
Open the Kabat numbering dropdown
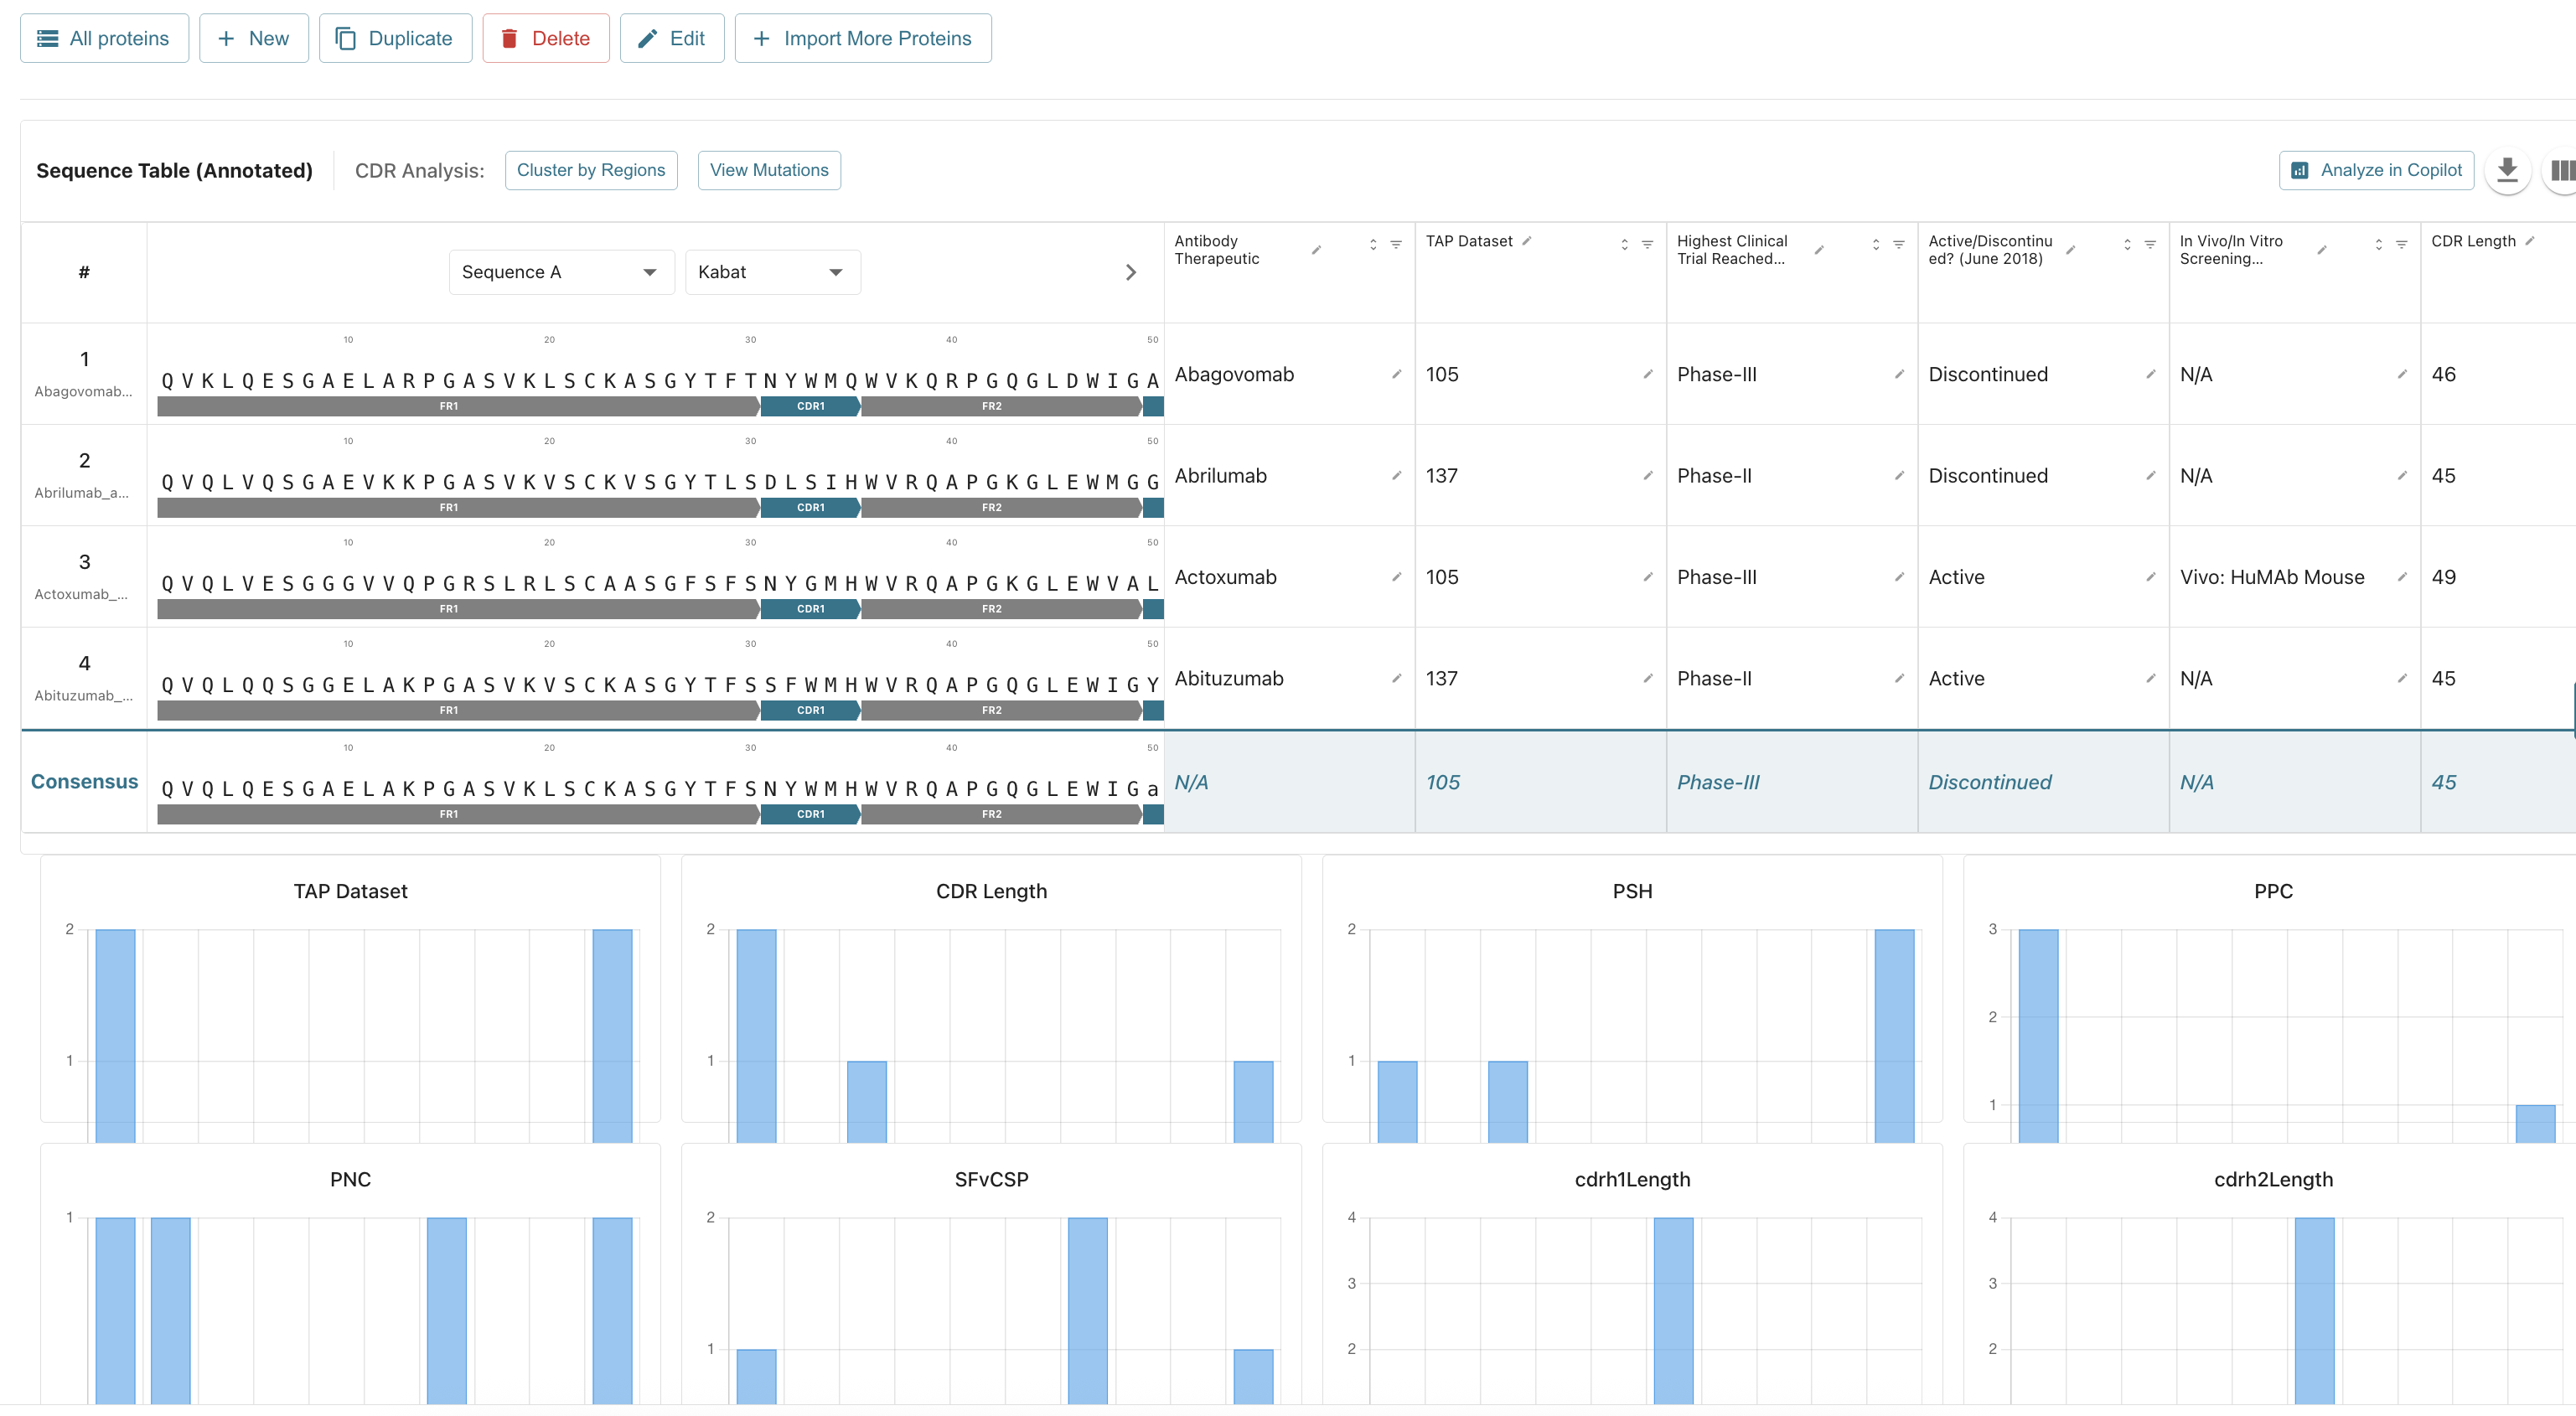point(771,272)
